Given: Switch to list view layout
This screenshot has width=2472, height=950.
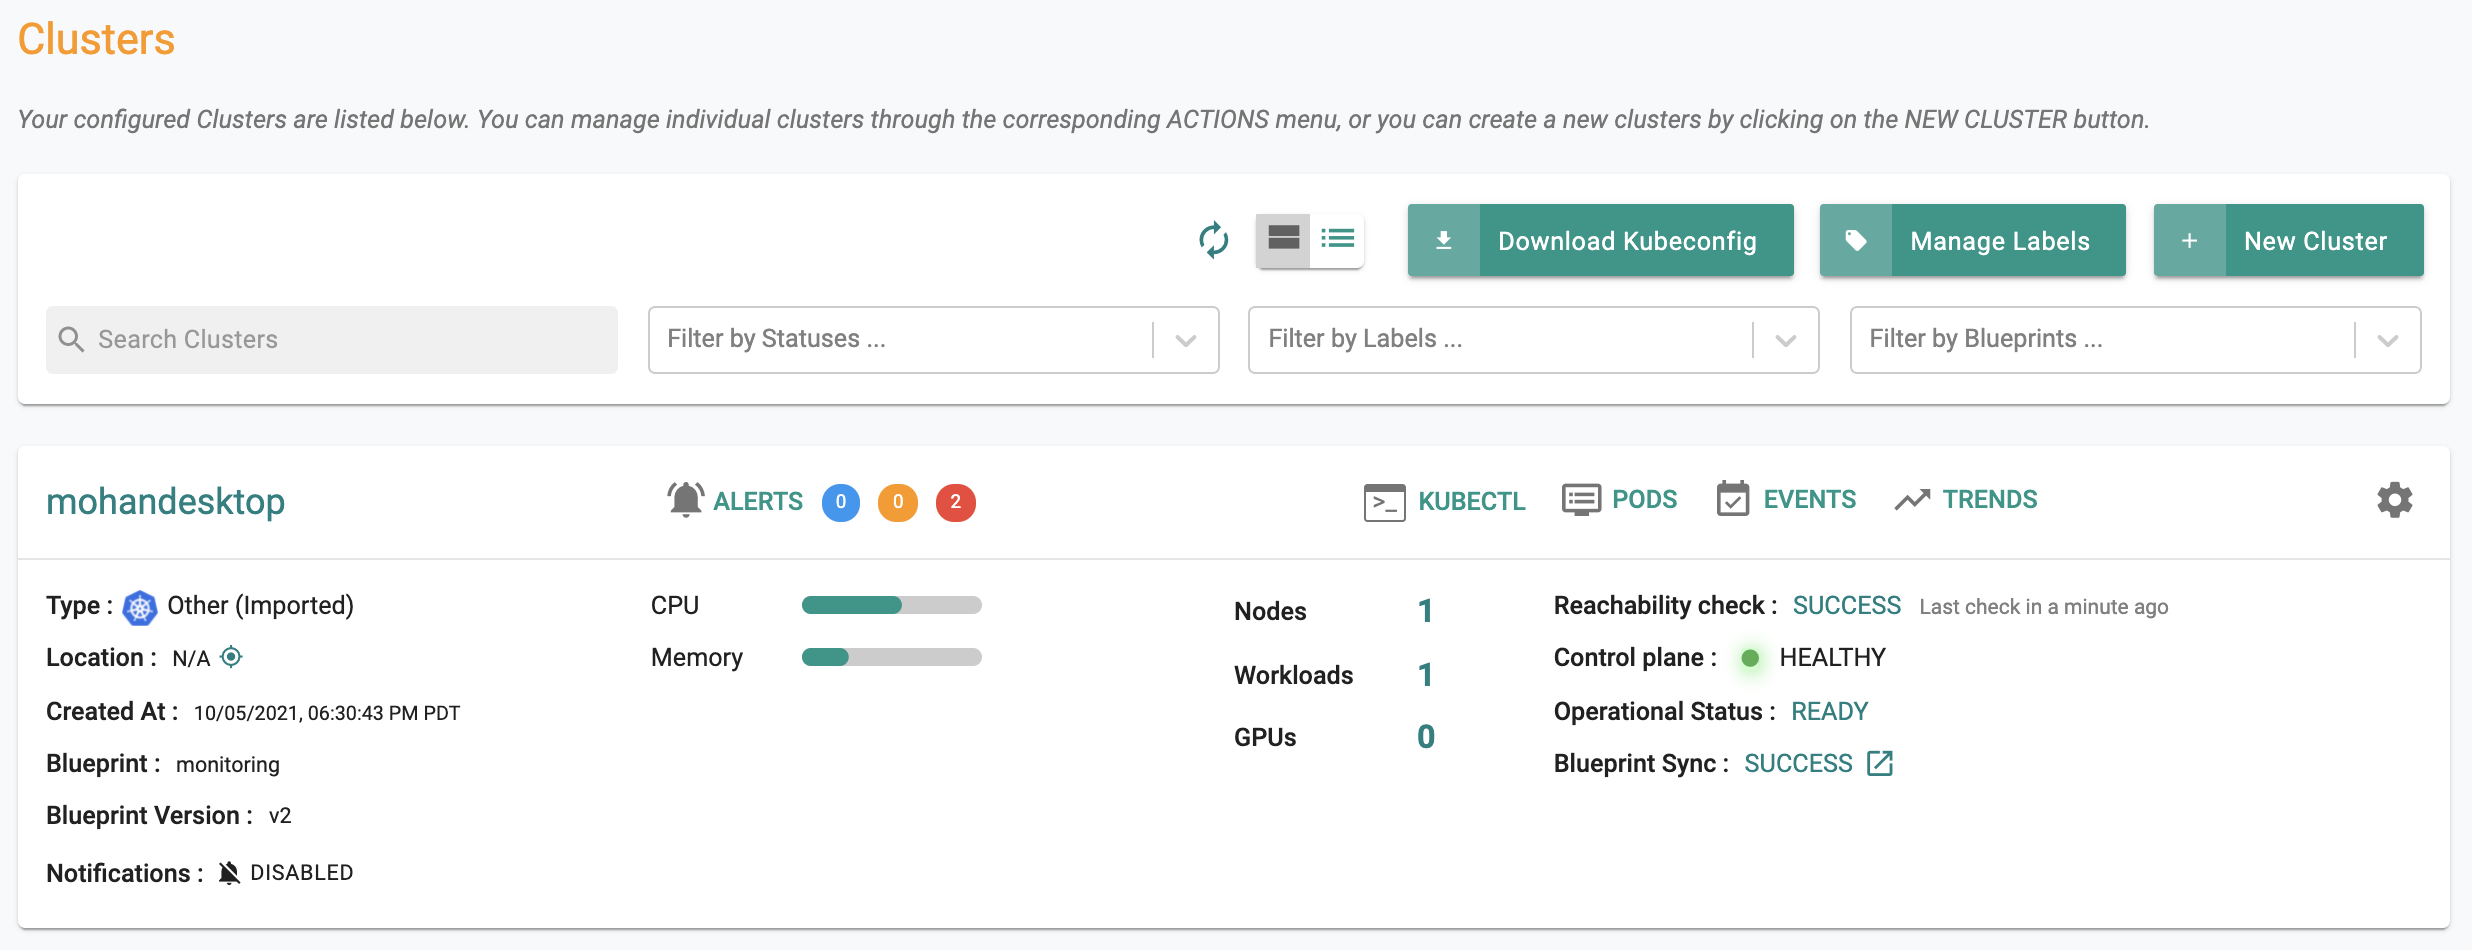Looking at the screenshot, I should [x=1337, y=239].
